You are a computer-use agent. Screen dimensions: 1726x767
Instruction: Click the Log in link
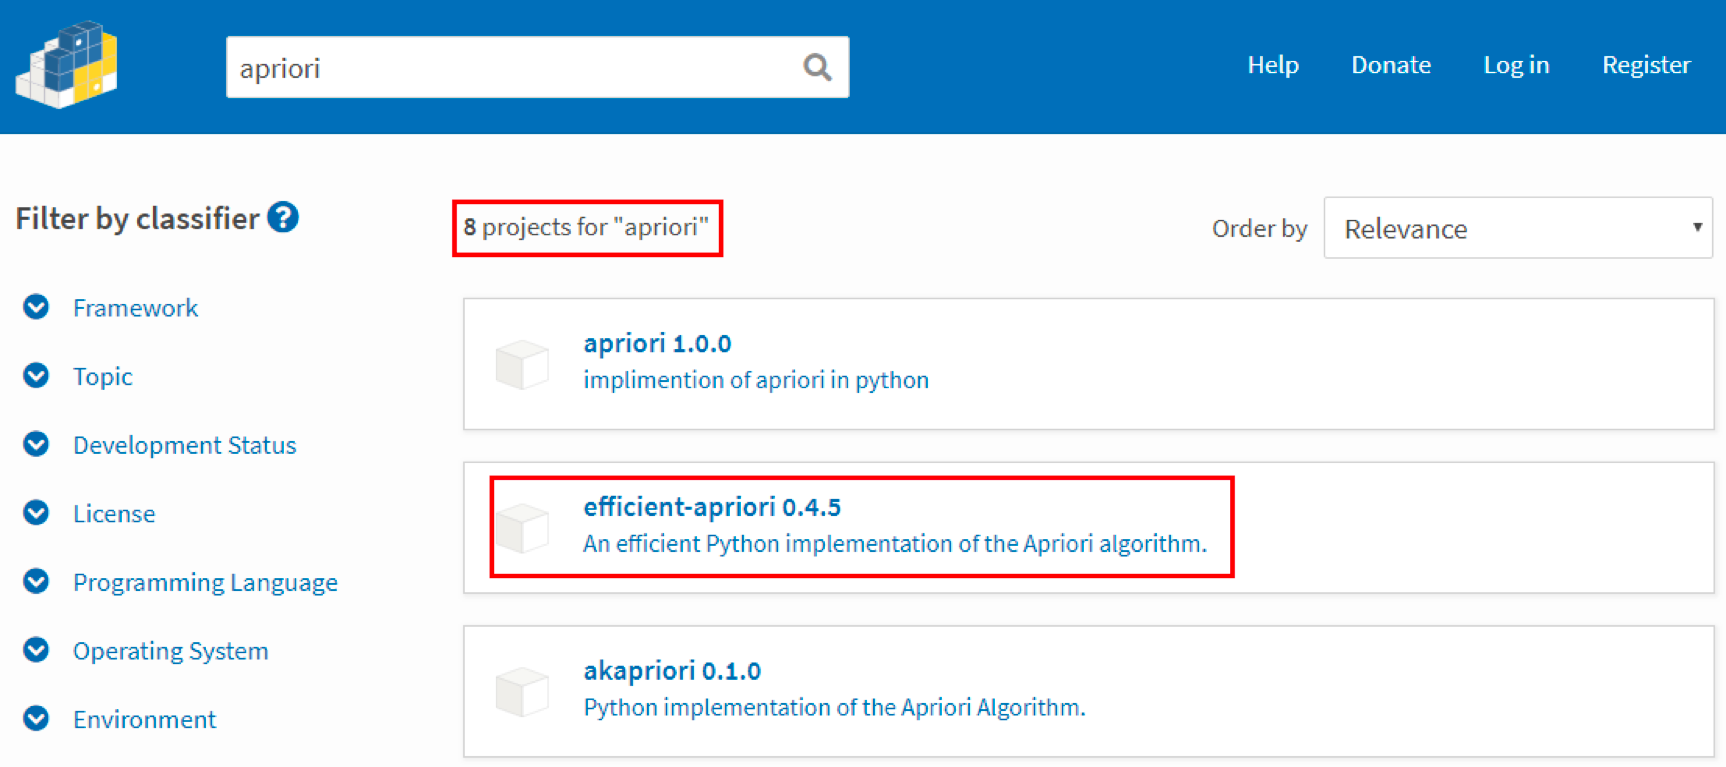(1515, 65)
